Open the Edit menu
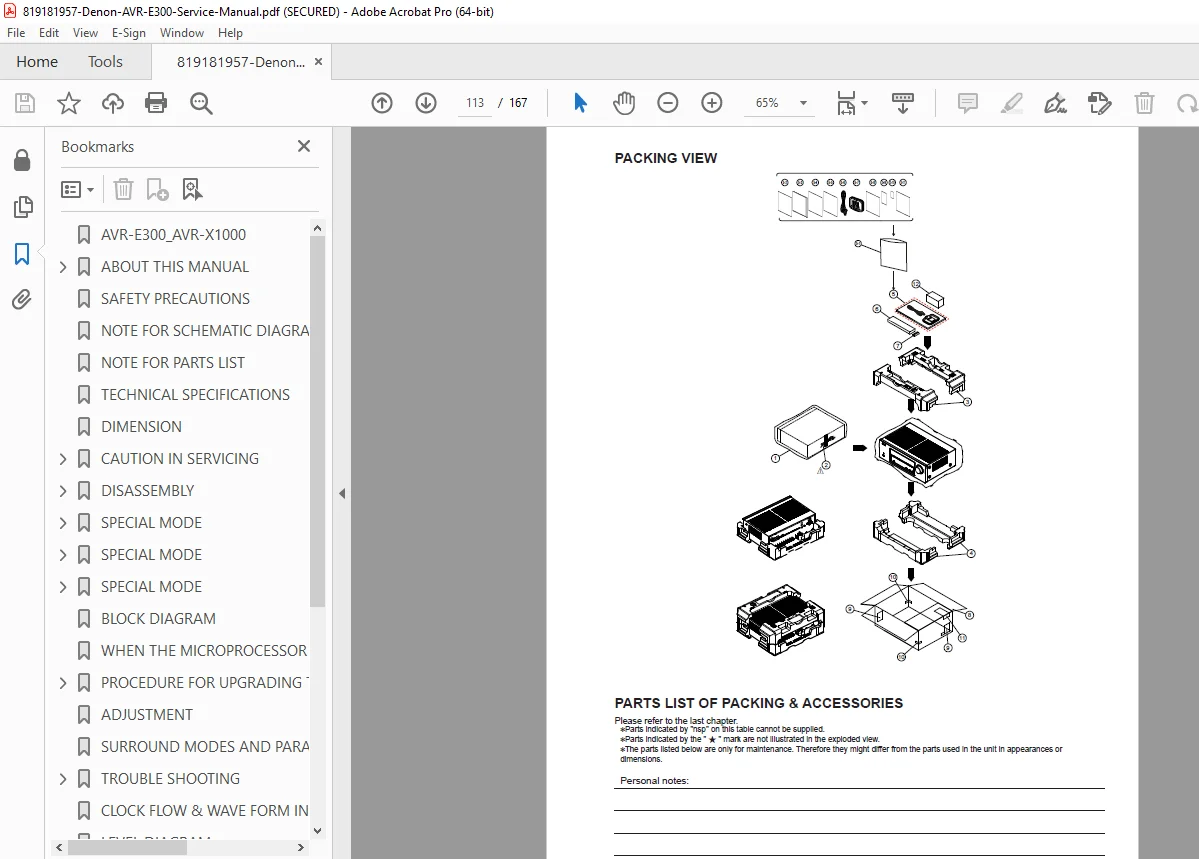 (x=49, y=33)
